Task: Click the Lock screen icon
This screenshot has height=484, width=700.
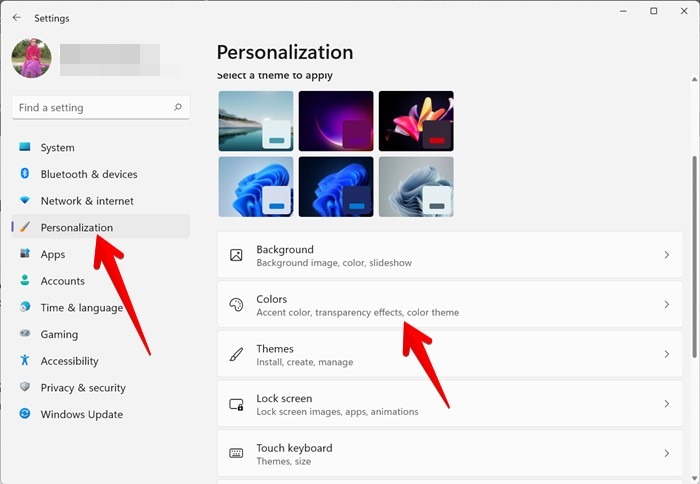Action: pyautogui.click(x=236, y=404)
